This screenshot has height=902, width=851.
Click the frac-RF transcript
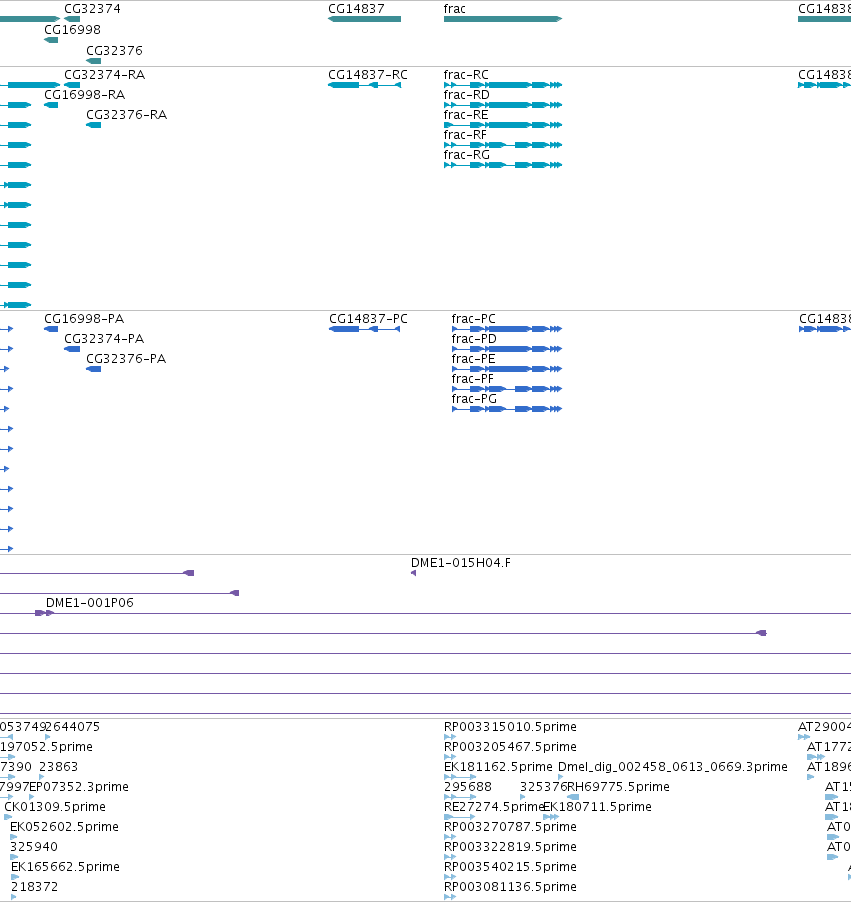(503, 145)
